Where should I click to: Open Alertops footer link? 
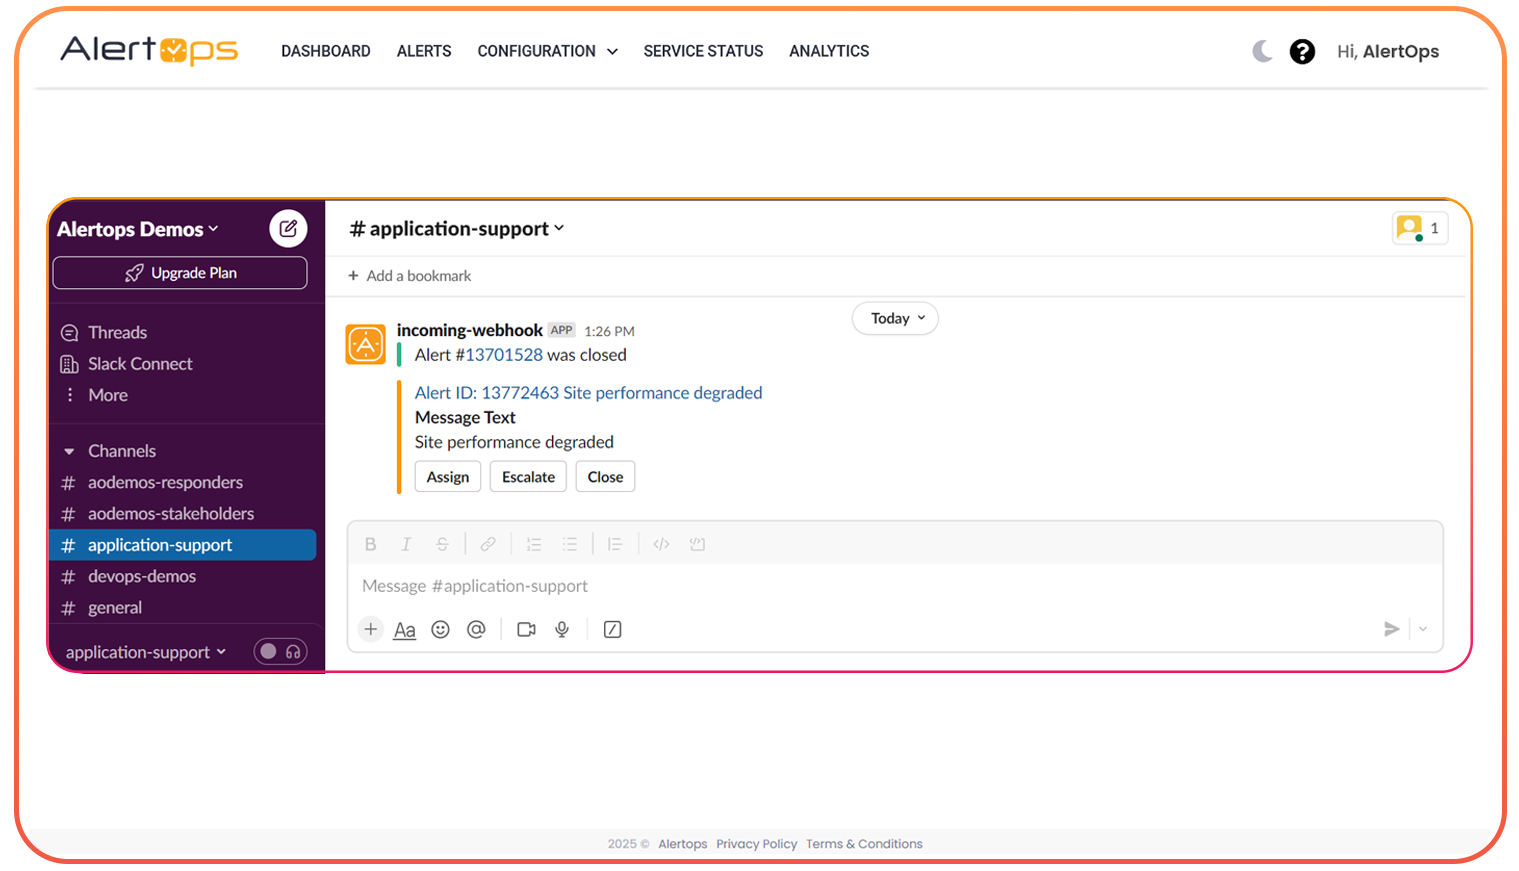pyautogui.click(x=683, y=844)
